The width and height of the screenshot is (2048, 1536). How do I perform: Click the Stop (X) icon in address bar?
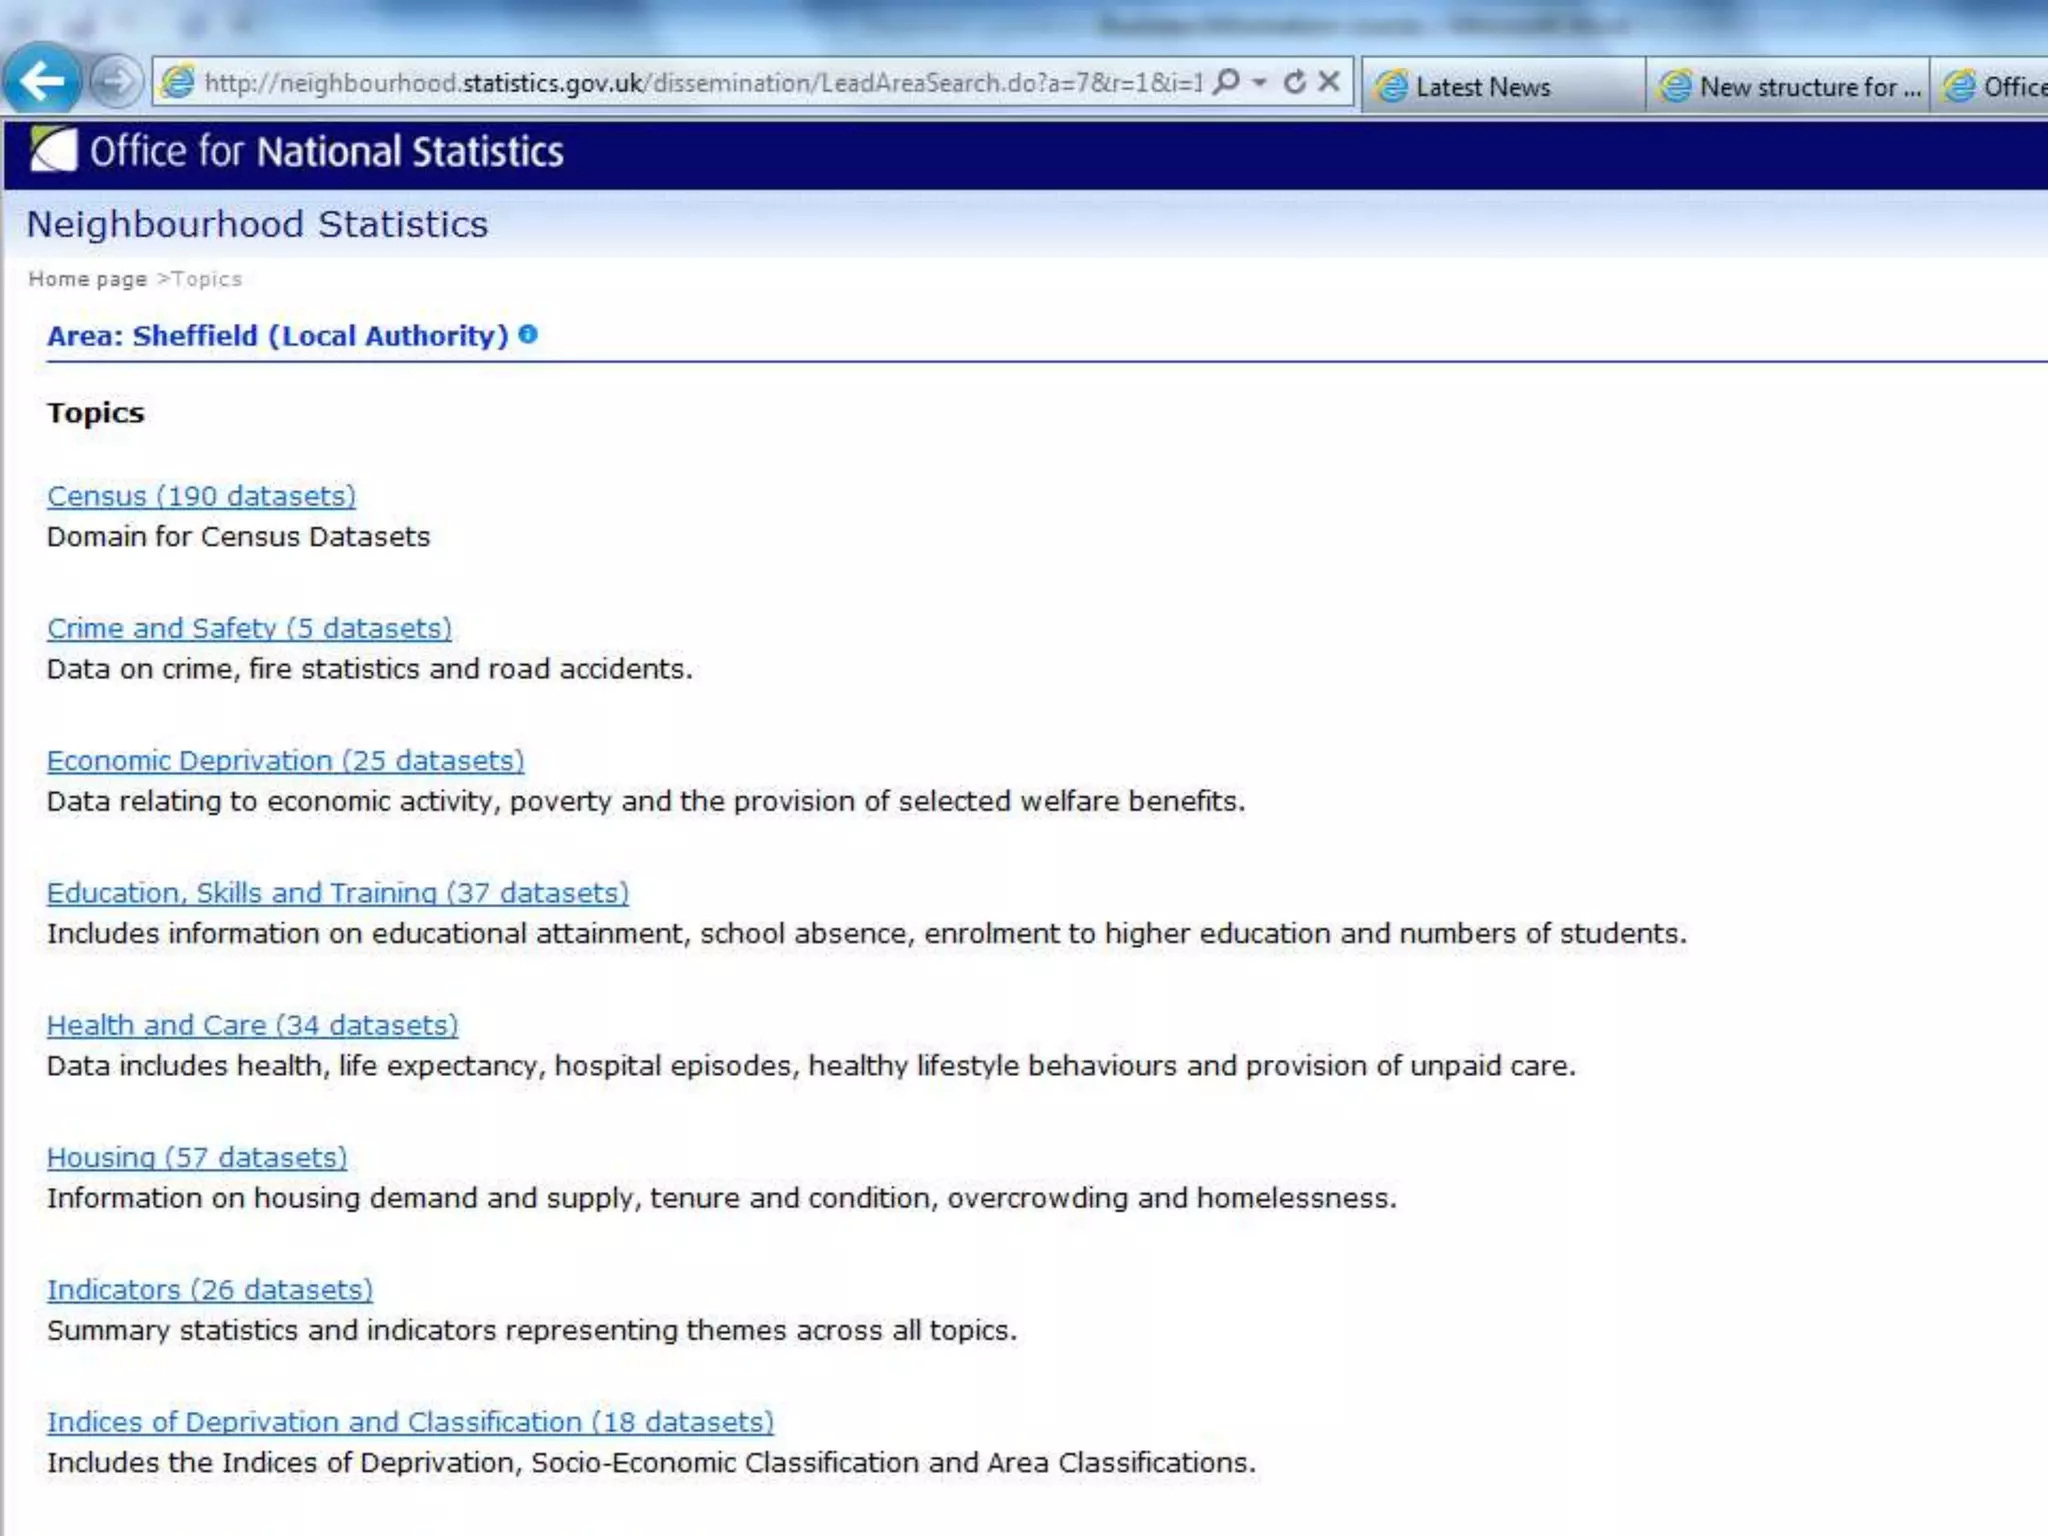tap(1329, 82)
